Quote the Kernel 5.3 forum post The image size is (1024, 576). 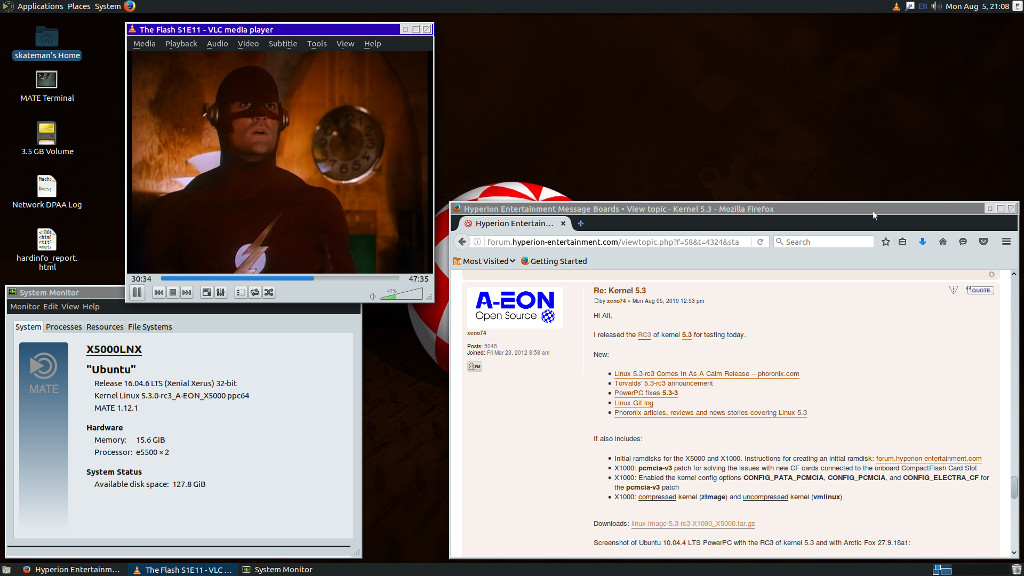tap(980, 290)
